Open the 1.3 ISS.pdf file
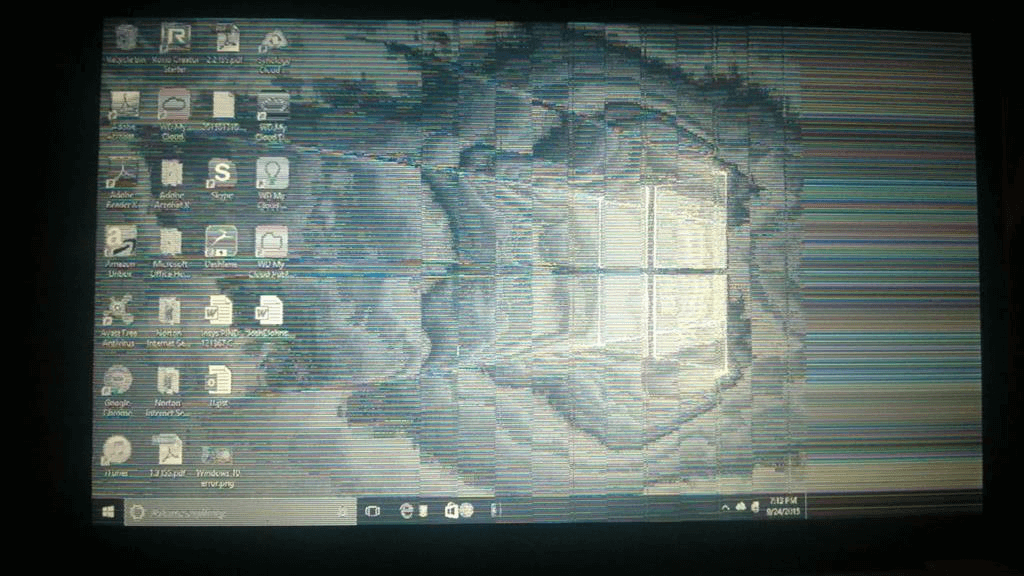This screenshot has height=576, width=1024. pyautogui.click(x=167, y=456)
